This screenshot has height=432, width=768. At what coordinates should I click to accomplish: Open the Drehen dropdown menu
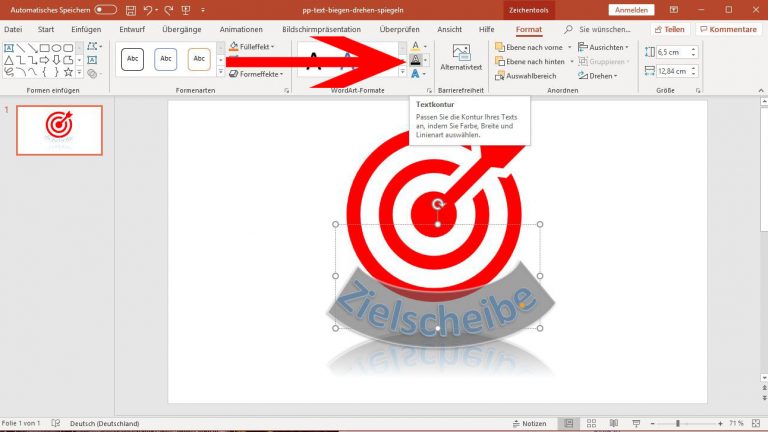point(607,74)
